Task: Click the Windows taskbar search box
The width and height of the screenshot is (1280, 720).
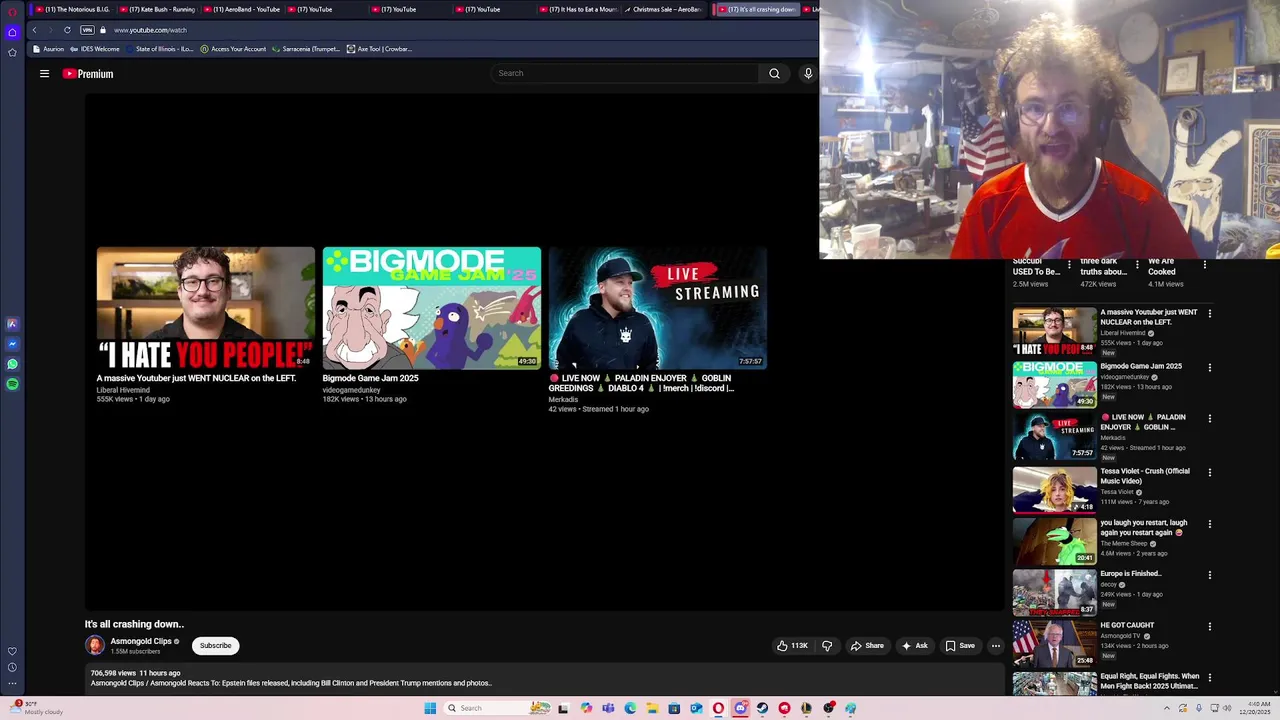Action: [484, 708]
